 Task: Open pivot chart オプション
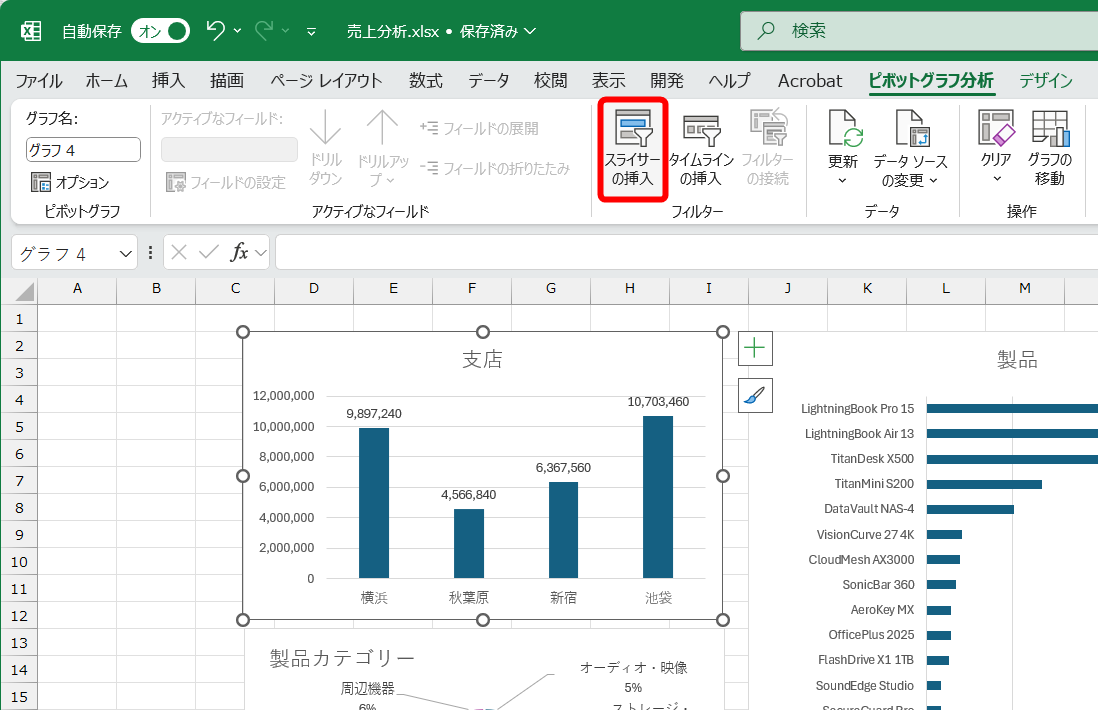click(x=70, y=183)
